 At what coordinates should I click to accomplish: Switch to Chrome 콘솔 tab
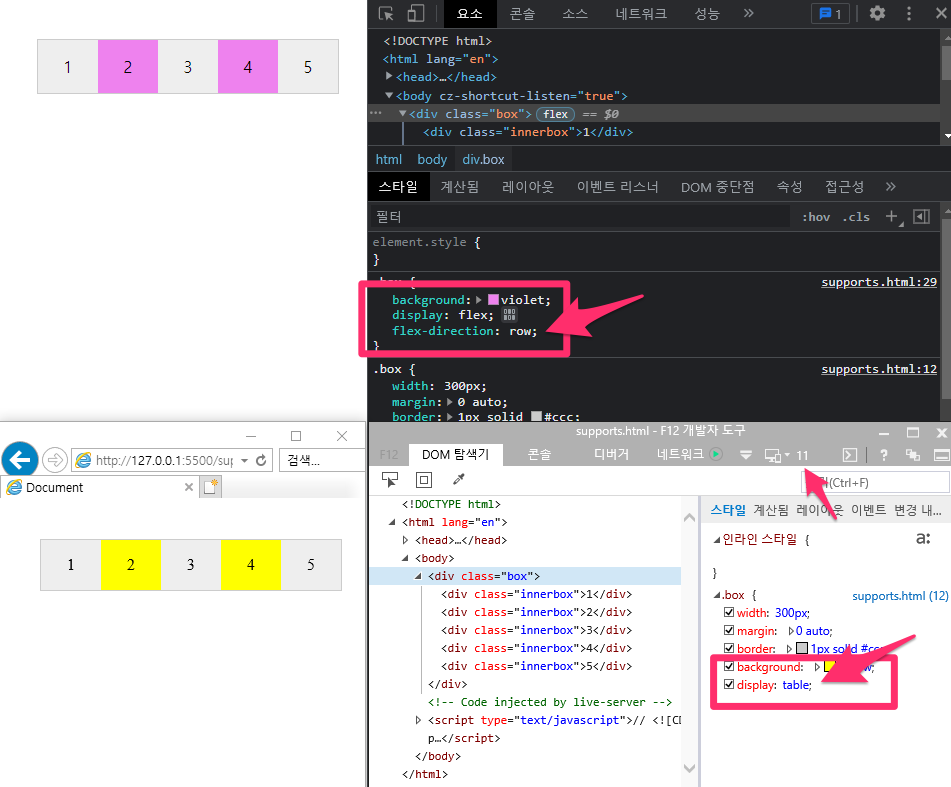point(522,13)
